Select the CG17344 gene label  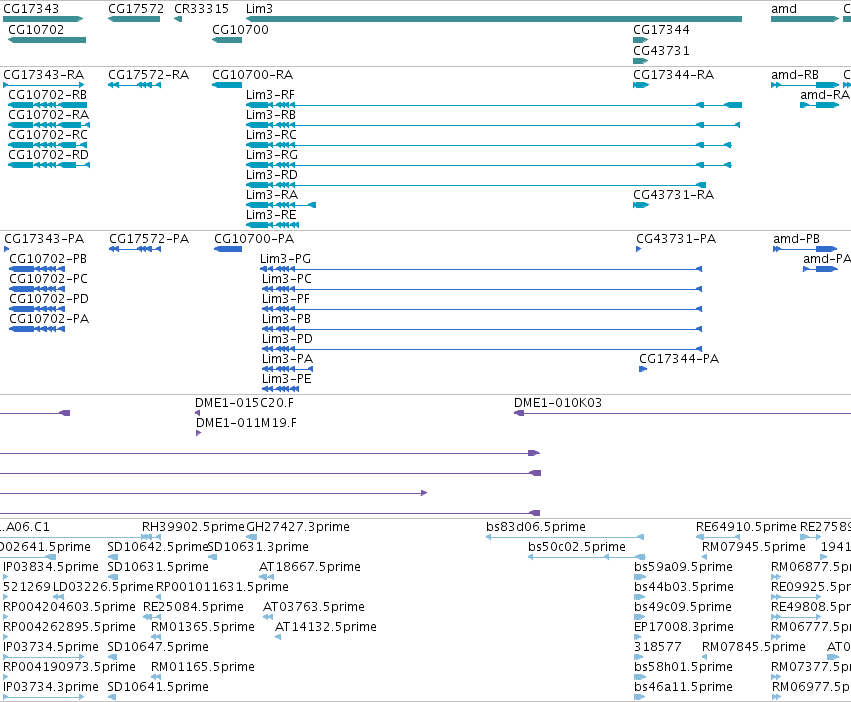point(661,29)
